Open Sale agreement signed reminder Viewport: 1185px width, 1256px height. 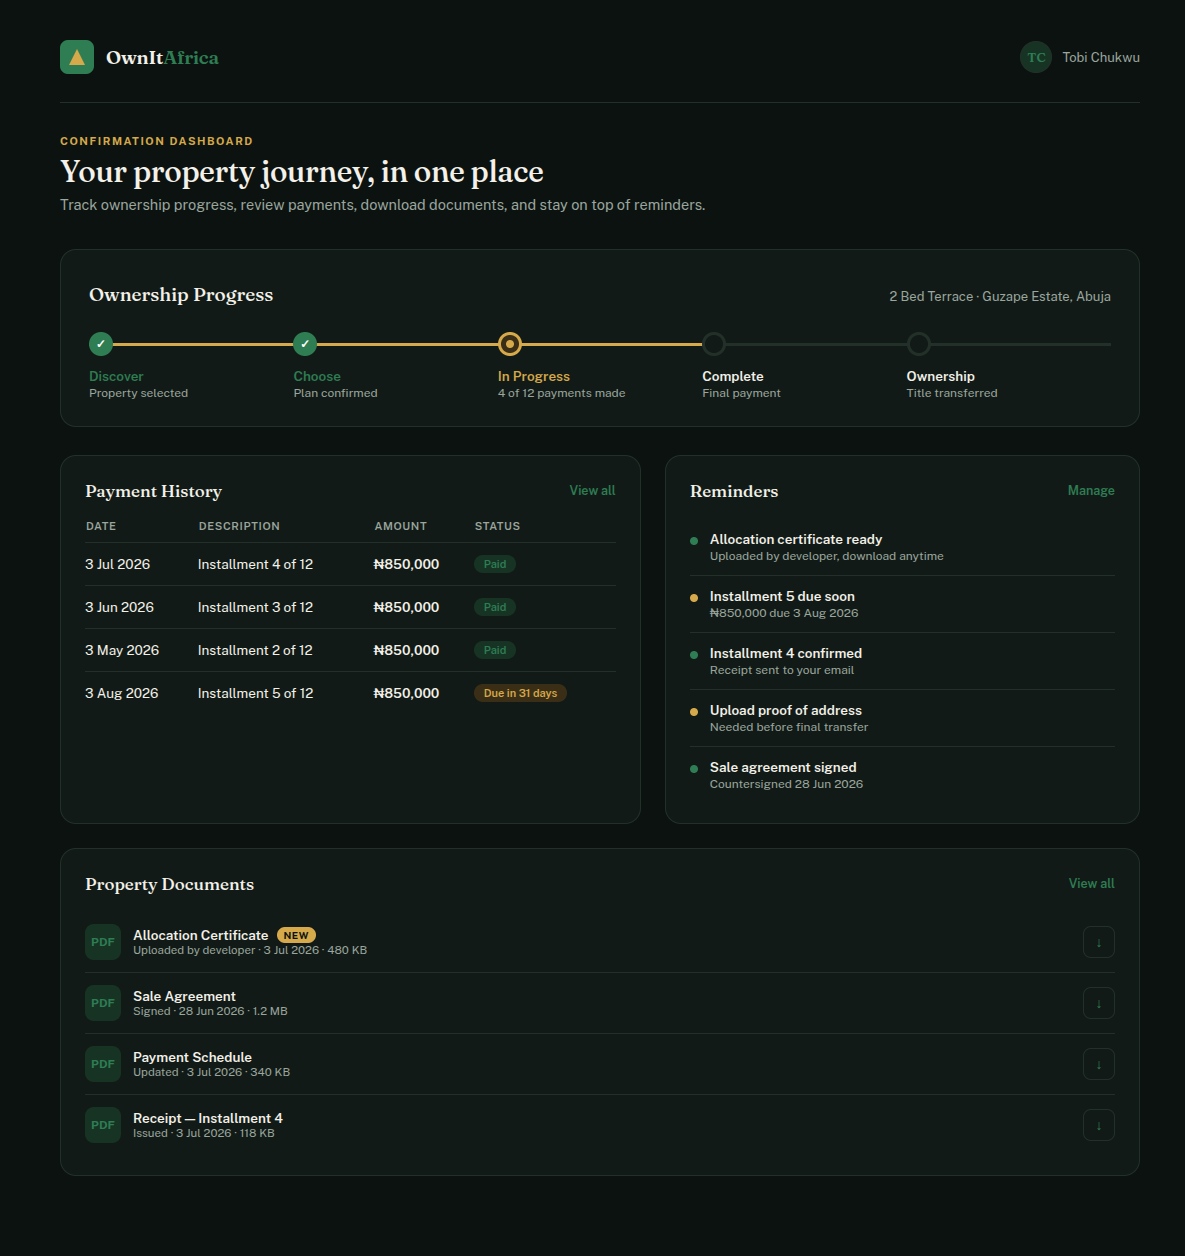[902, 775]
